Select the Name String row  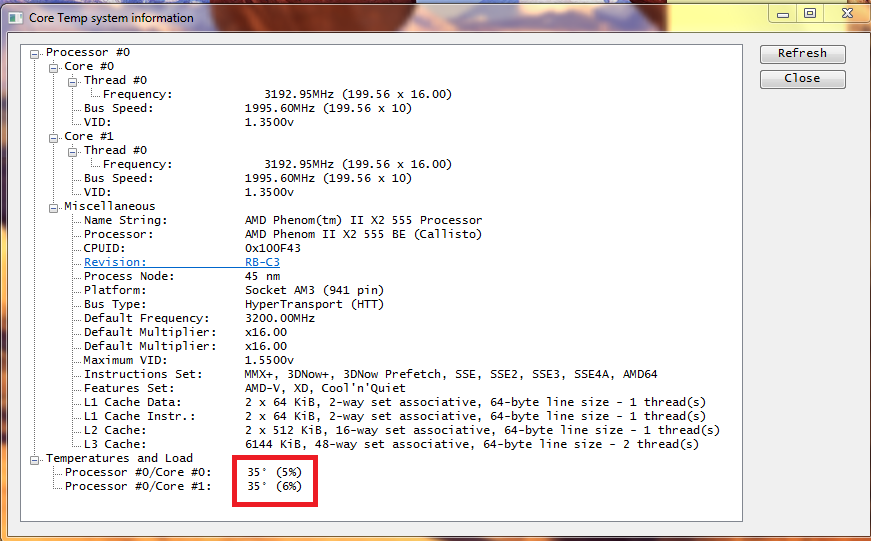[x=283, y=221]
